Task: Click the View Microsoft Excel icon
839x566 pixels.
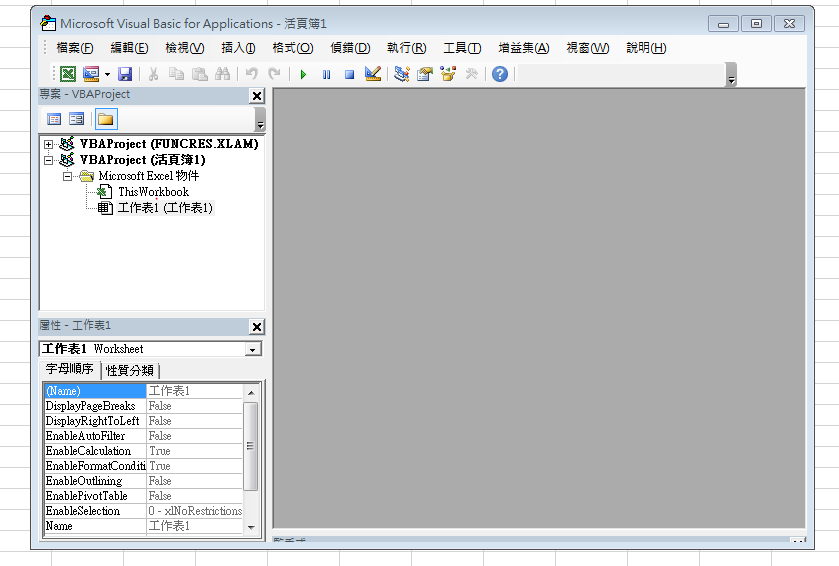Action: point(68,74)
